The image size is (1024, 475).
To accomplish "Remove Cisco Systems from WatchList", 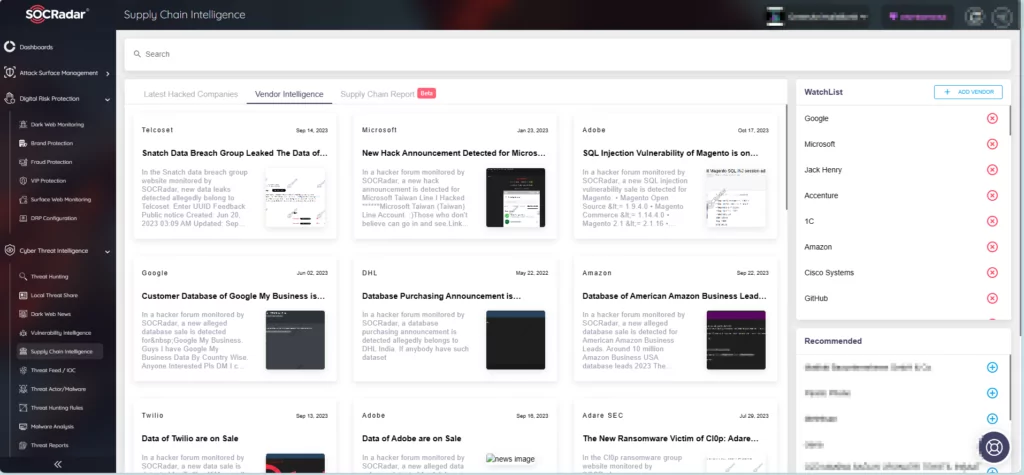I will point(992,272).
